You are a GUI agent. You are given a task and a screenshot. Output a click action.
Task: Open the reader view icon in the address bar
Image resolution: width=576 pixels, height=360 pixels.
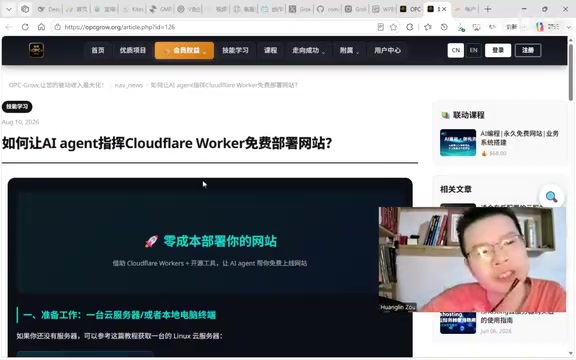[381, 27]
